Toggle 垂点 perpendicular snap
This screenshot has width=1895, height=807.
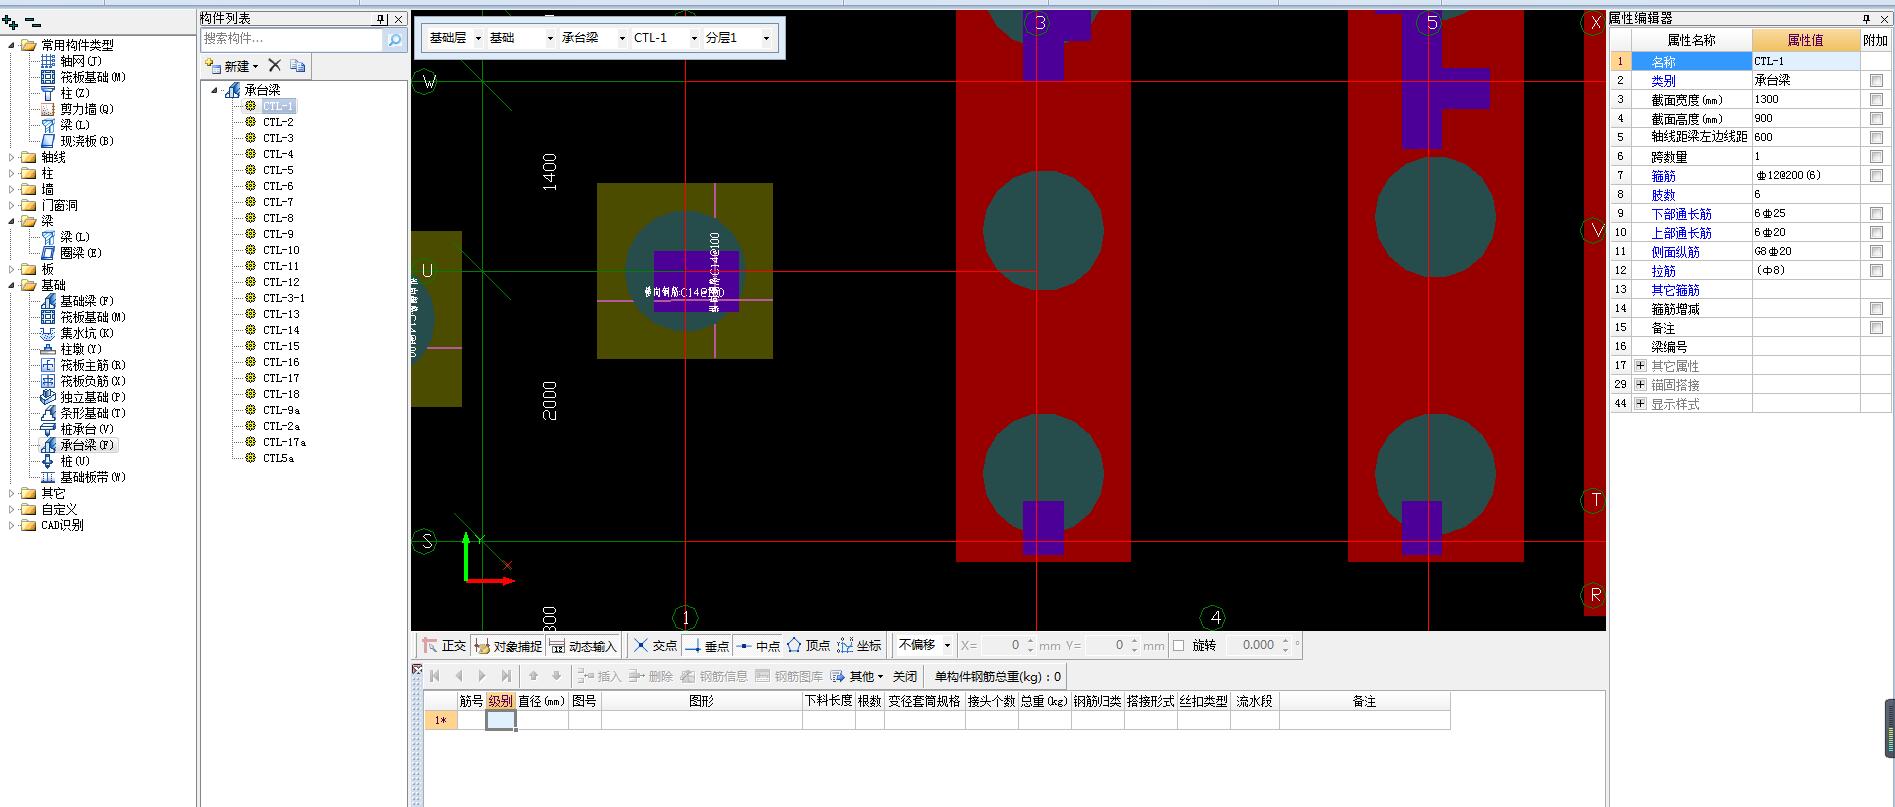(707, 646)
